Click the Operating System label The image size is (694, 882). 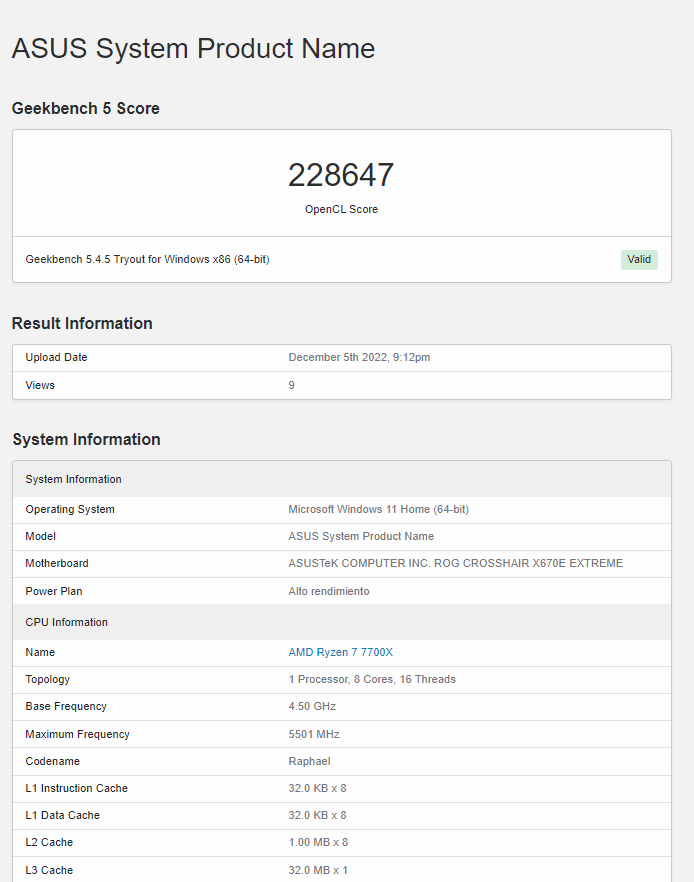pyautogui.click(x=70, y=509)
